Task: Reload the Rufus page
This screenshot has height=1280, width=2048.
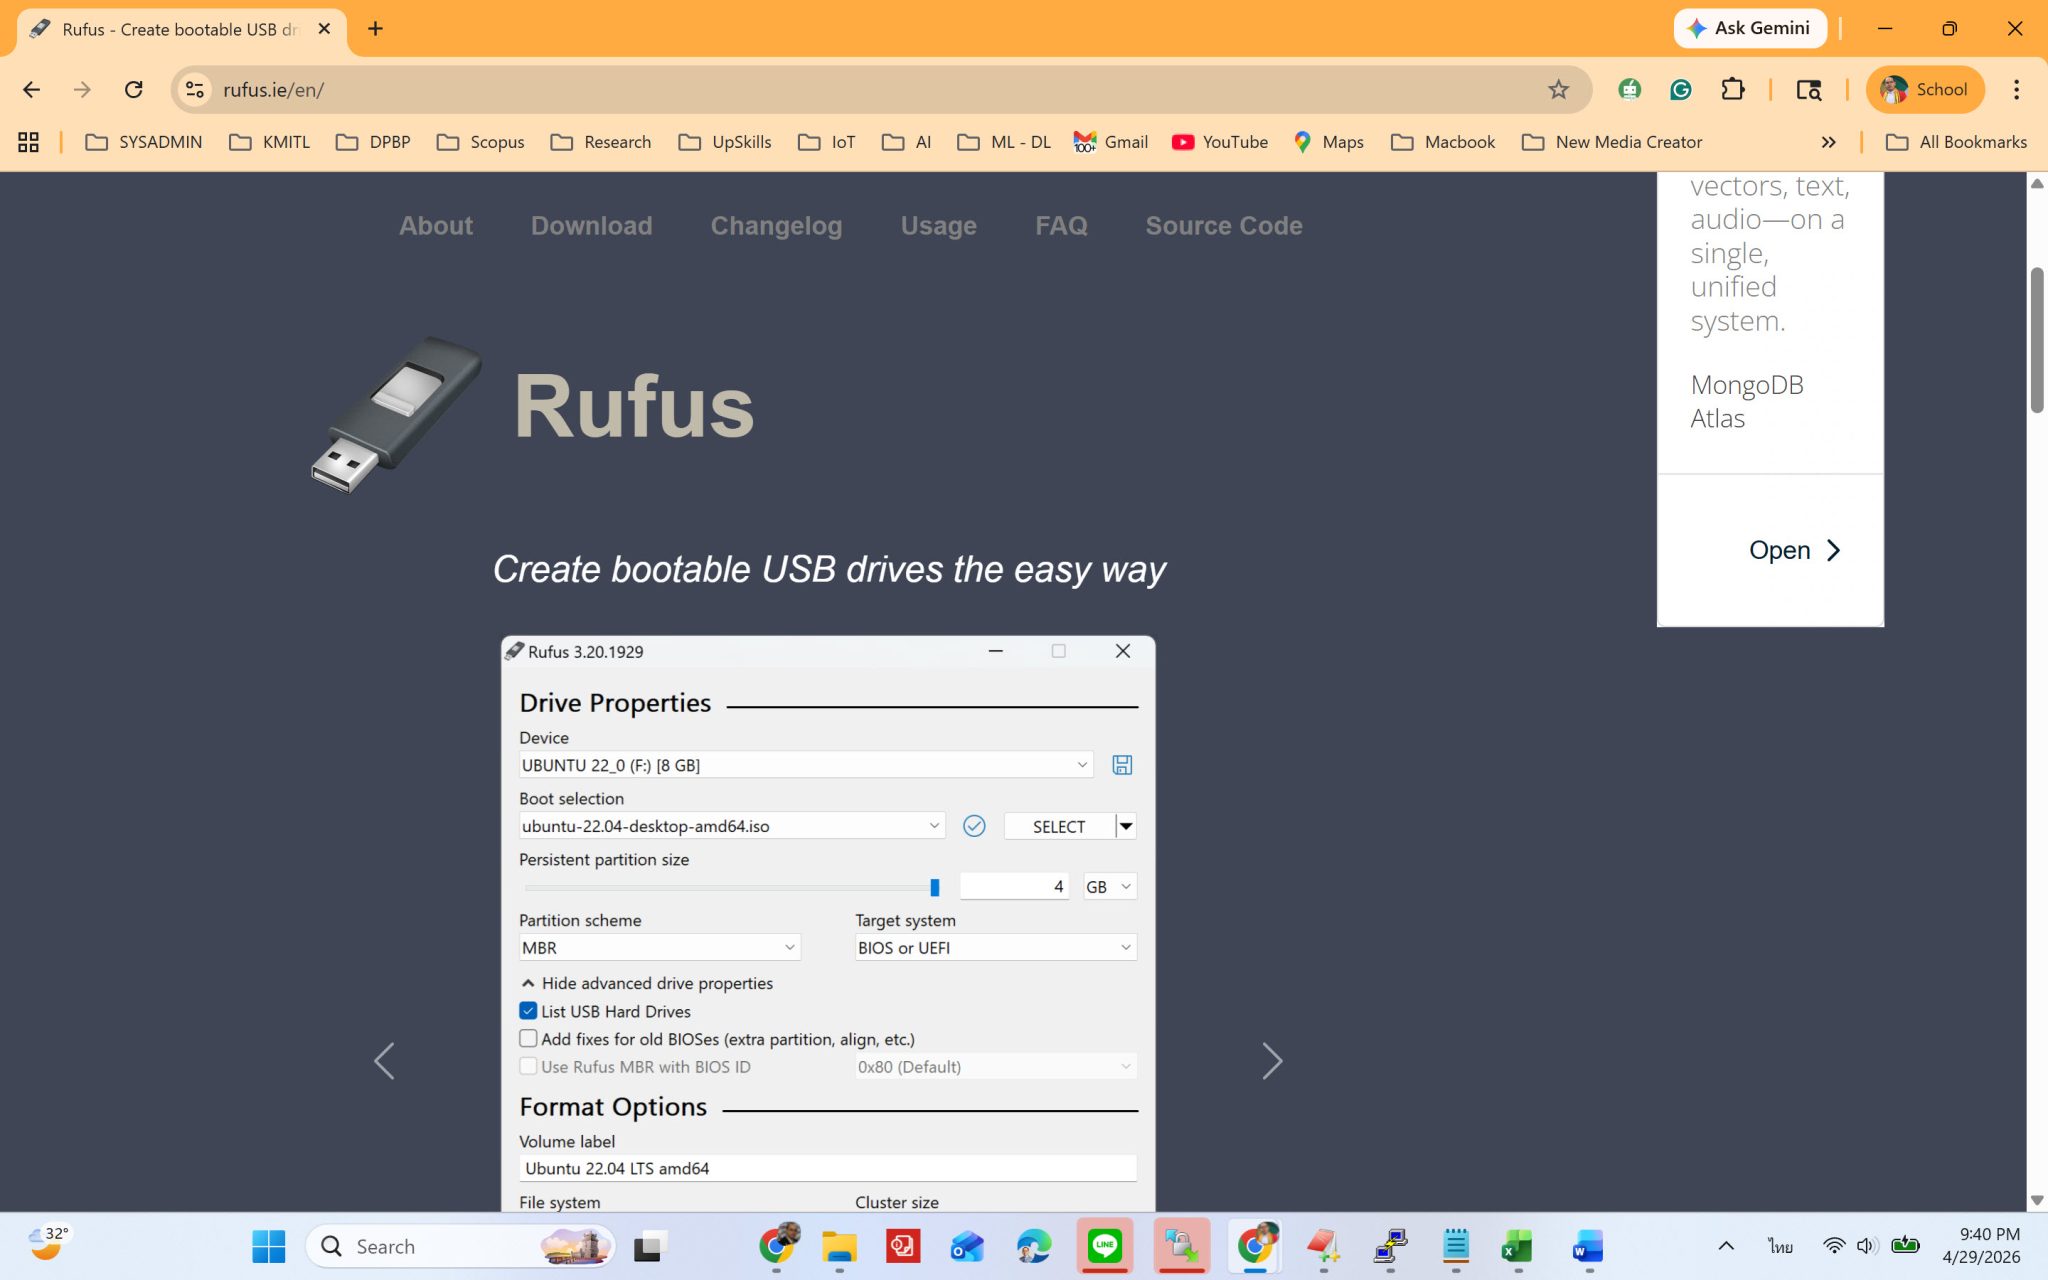Action: (133, 90)
